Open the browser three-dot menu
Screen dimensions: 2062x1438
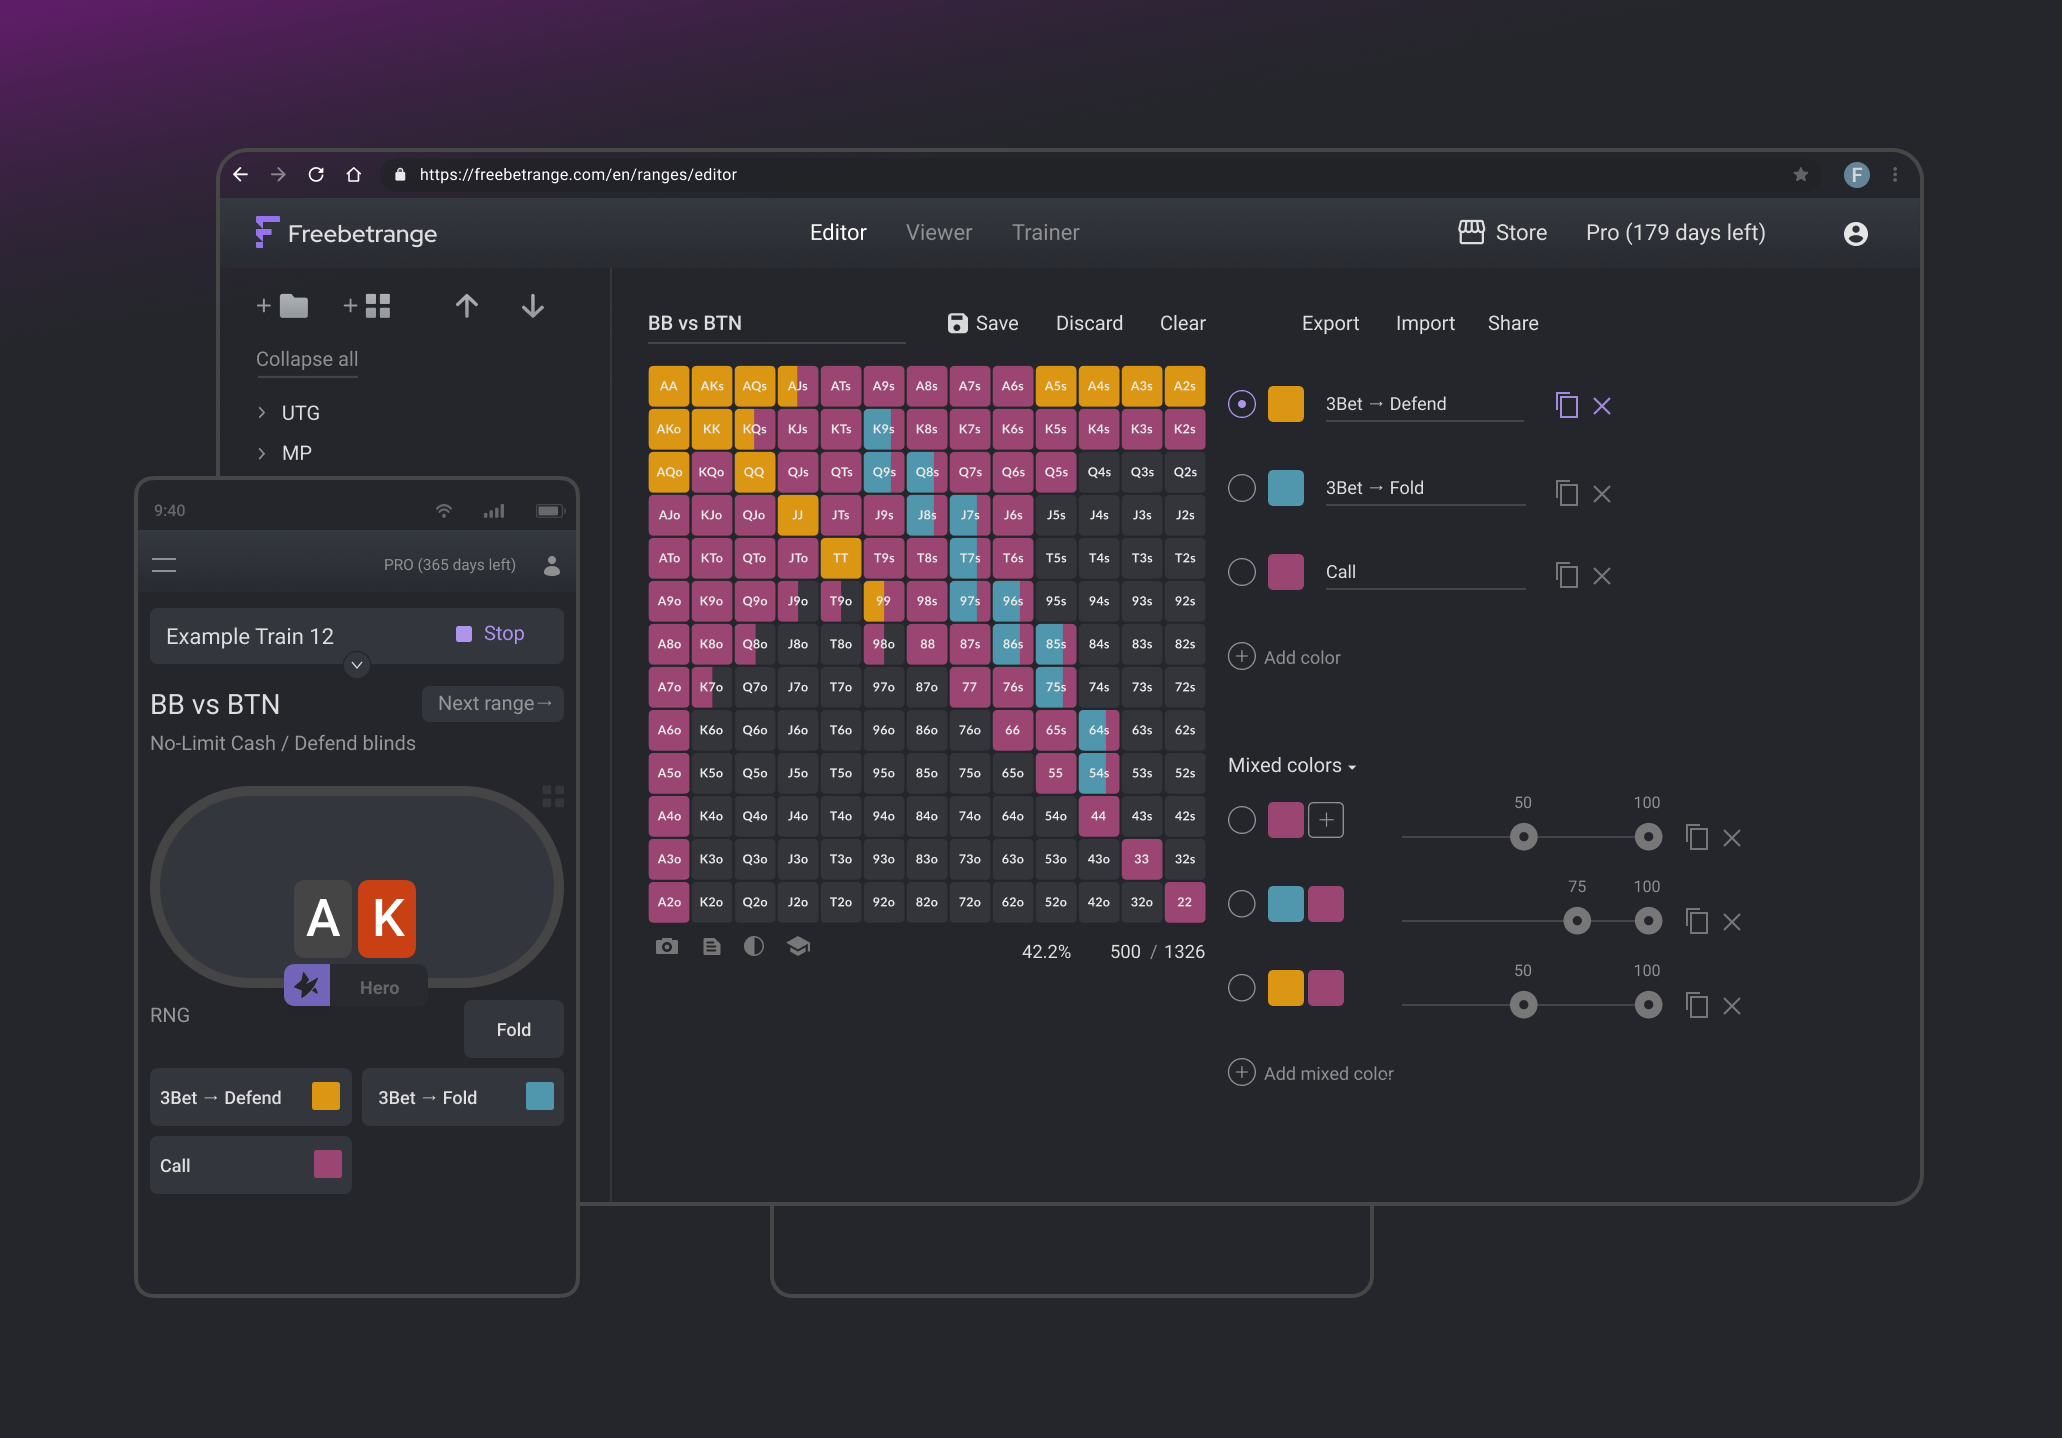point(1895,174)
